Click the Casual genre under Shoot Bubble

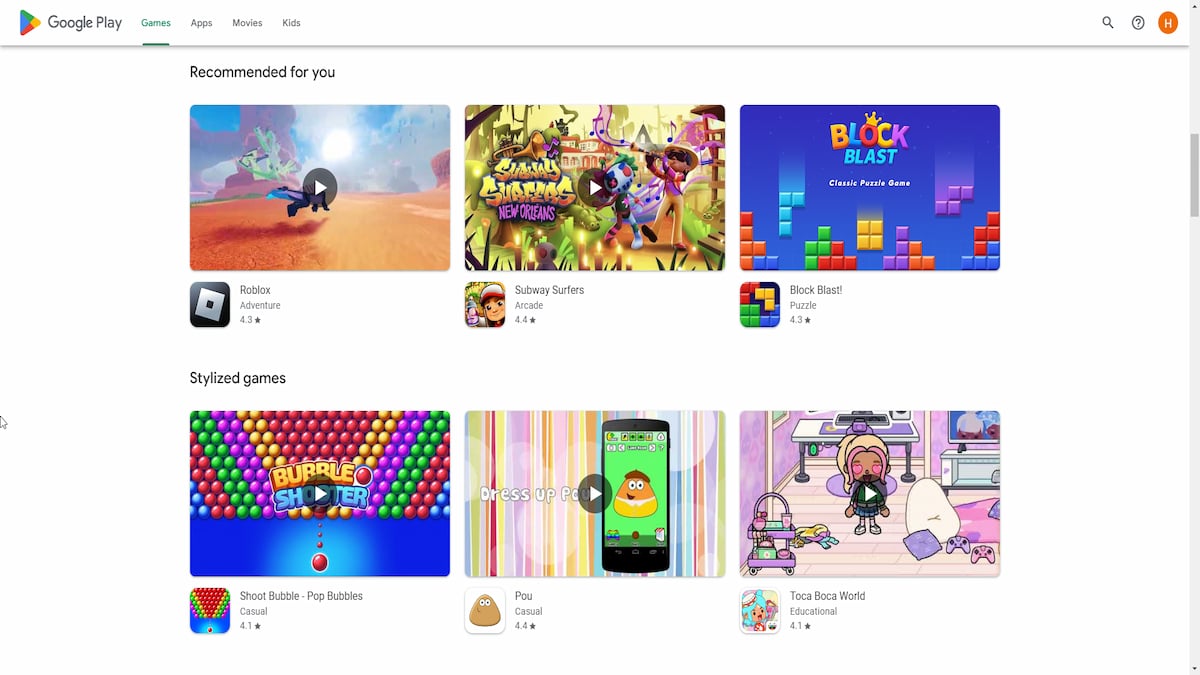(253, 612)
